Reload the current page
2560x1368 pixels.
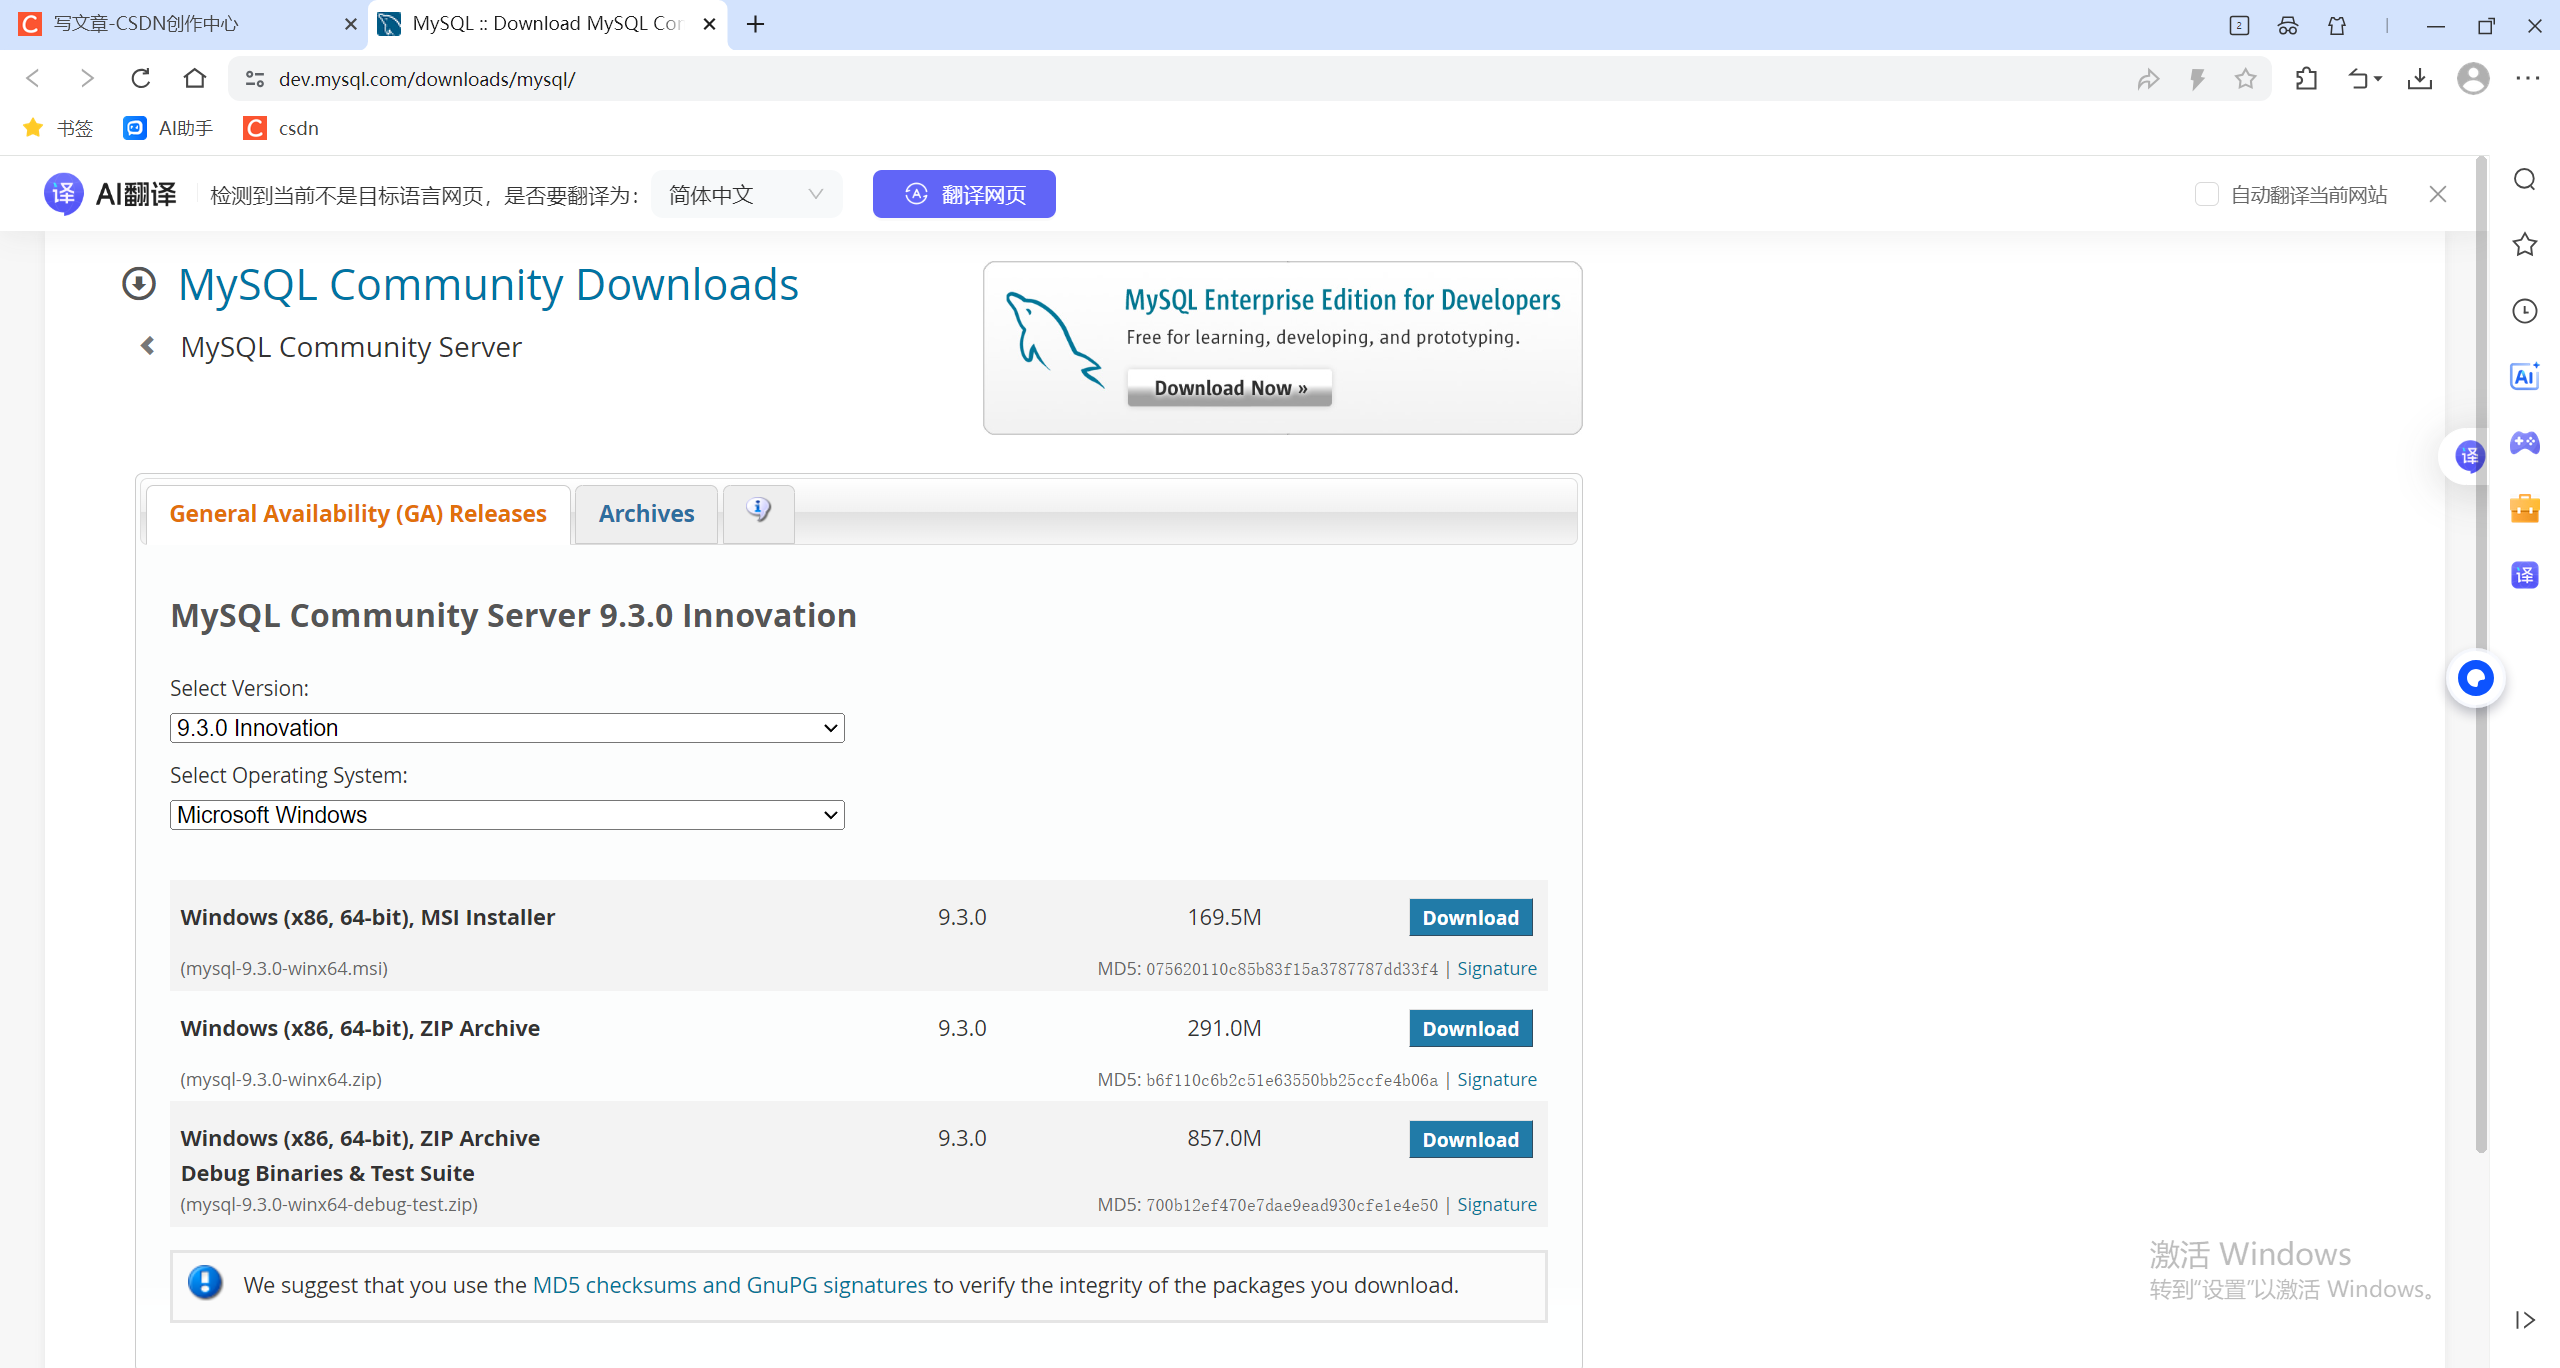point(141,78)
